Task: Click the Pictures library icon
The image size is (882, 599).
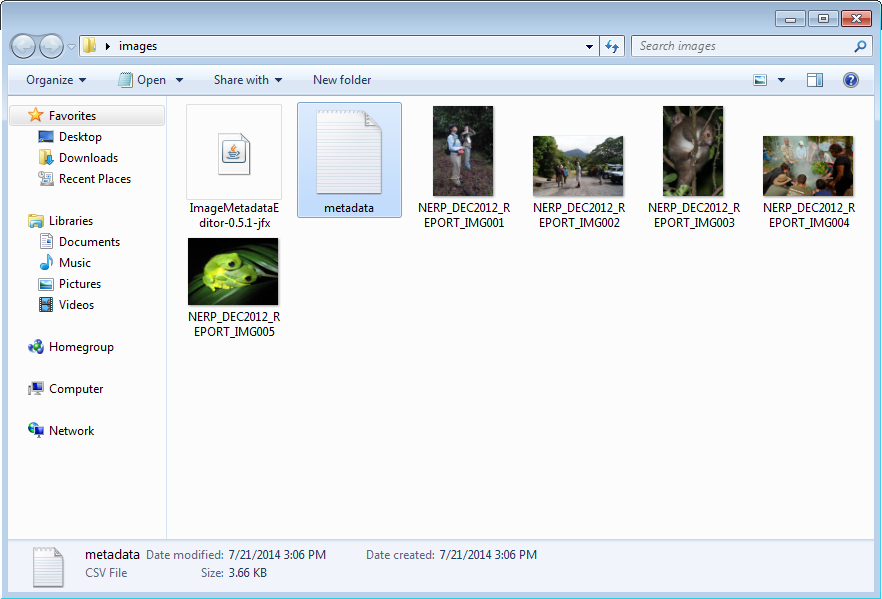Action: pyautogui.click(x=46, y=284)
